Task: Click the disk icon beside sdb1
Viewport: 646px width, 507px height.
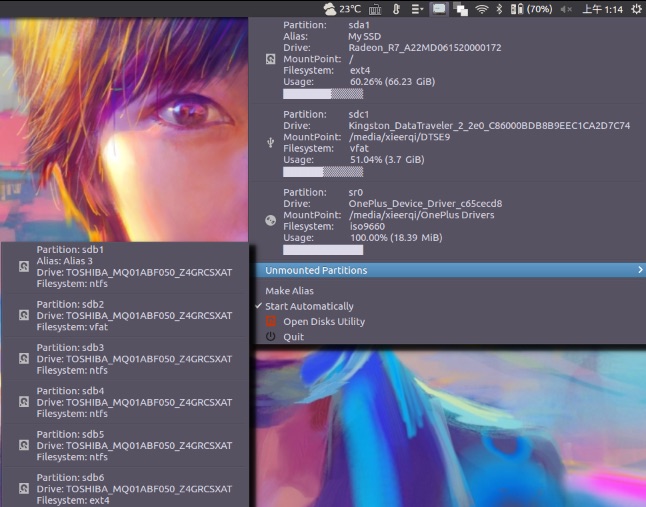Action: [x=24, y=266]
